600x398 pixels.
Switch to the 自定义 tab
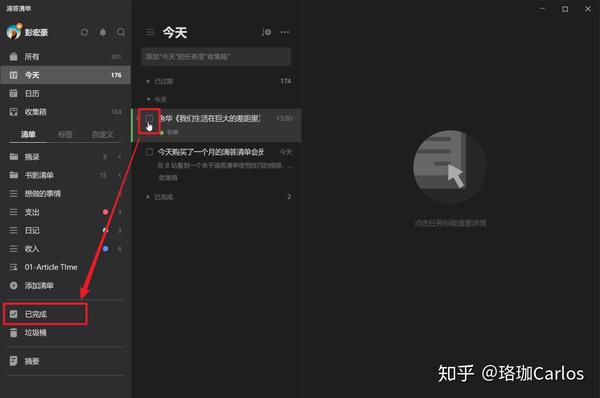(103, 134)
